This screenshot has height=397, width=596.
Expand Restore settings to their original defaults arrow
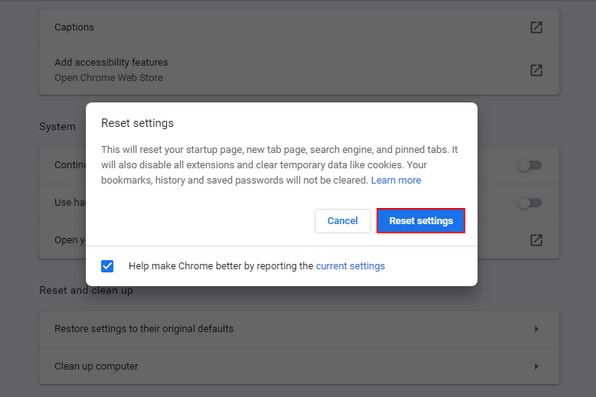(x=536, y=329)
